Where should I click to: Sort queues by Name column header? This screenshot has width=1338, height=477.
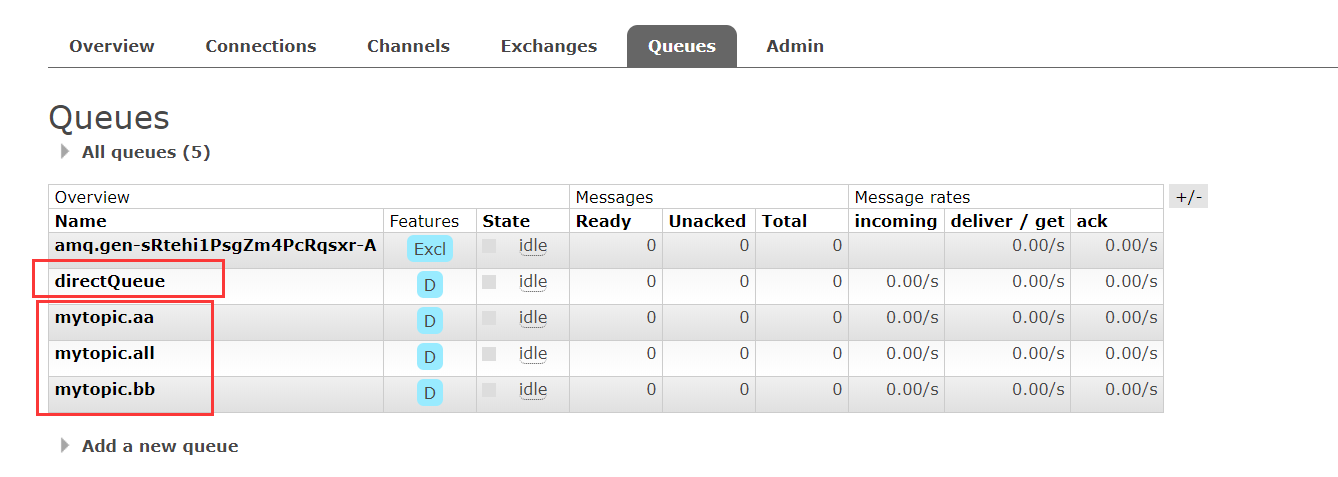81,221
